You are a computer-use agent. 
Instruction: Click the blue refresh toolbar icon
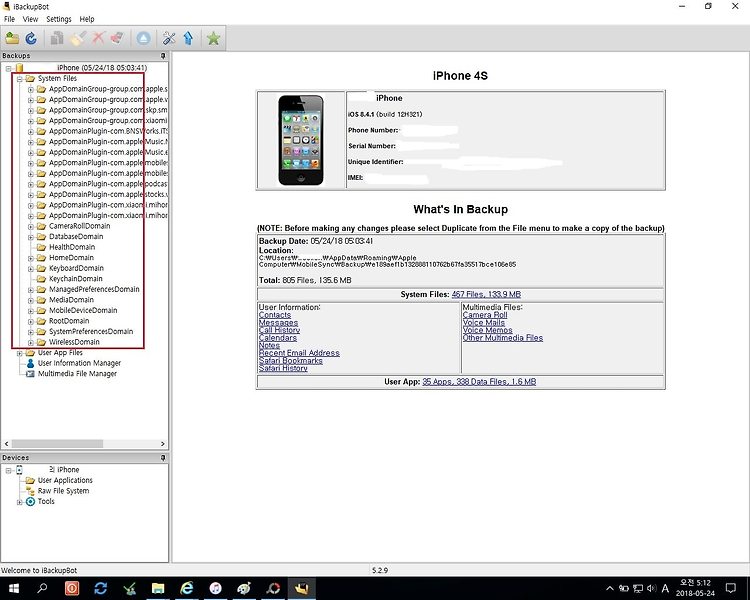(31, 38)
